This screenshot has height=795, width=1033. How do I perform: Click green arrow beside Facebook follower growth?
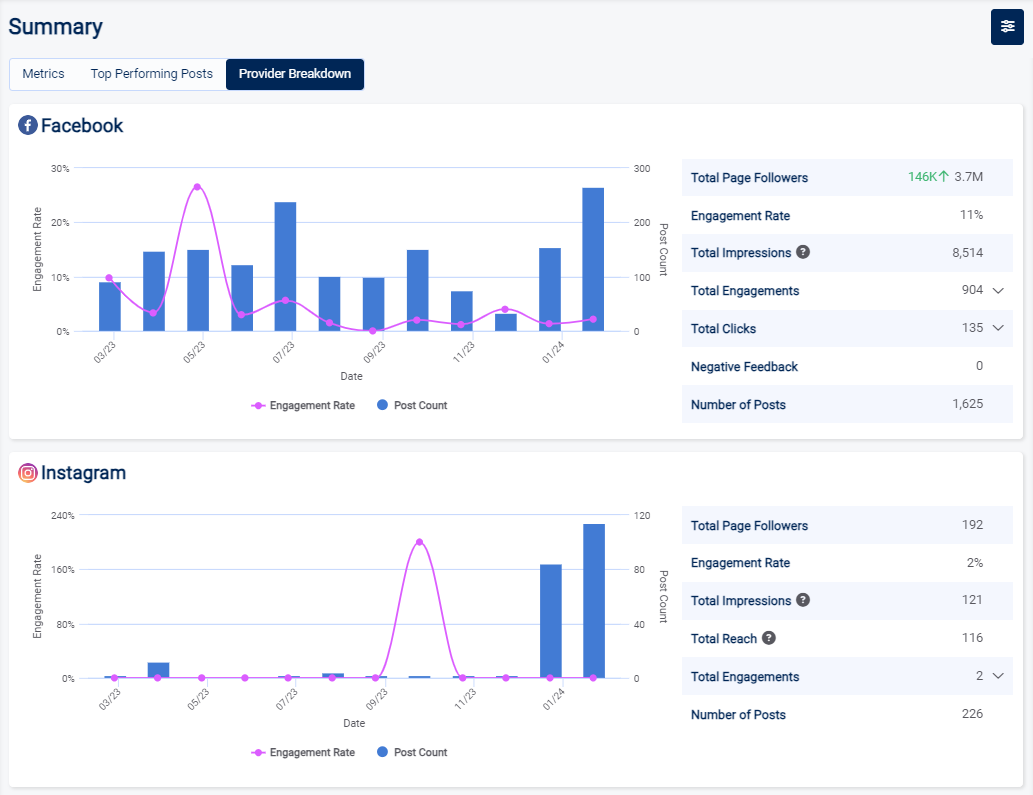click(x=943, y=177)
